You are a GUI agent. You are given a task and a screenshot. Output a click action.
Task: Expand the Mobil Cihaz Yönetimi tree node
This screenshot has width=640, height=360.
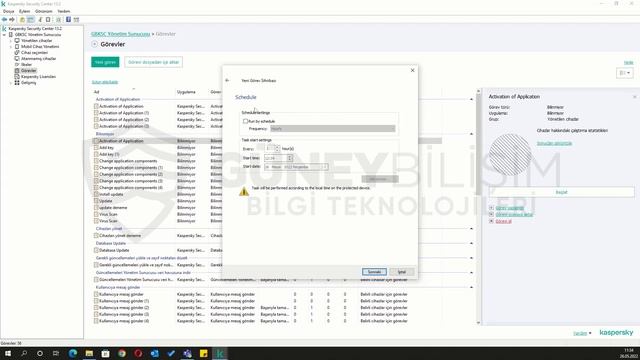[x=11, y=47]
